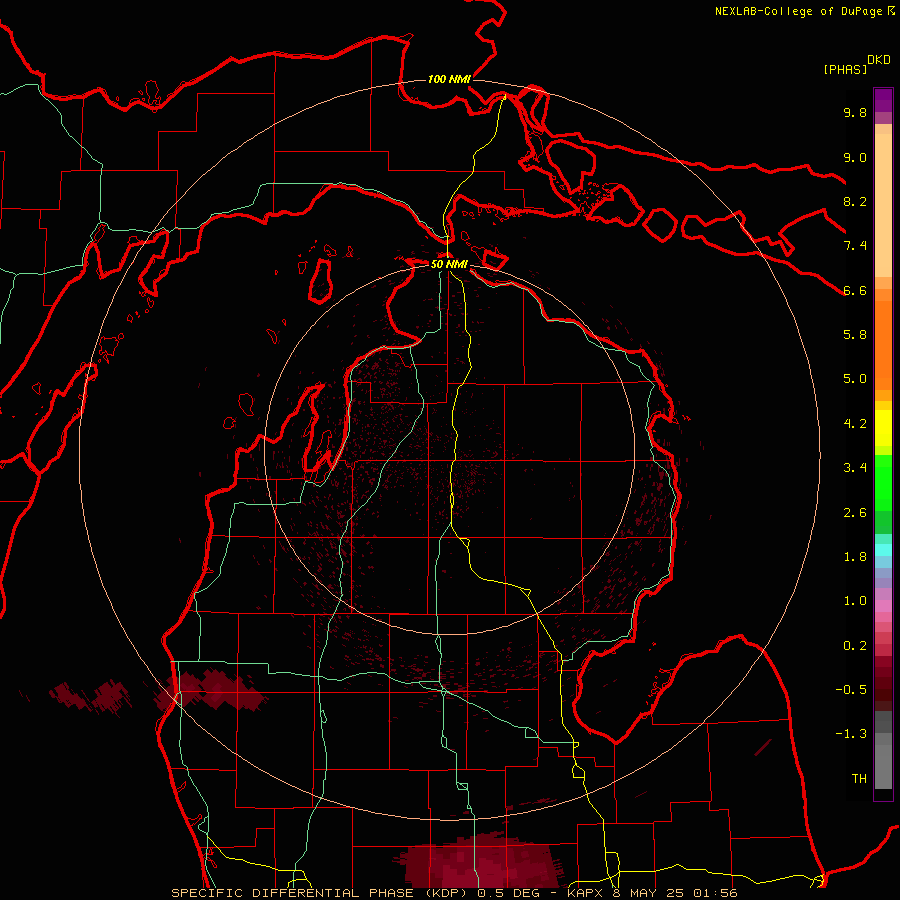
Task: Click the NEXLAB-College of DuPage credit text
Action: pos(799,11)
